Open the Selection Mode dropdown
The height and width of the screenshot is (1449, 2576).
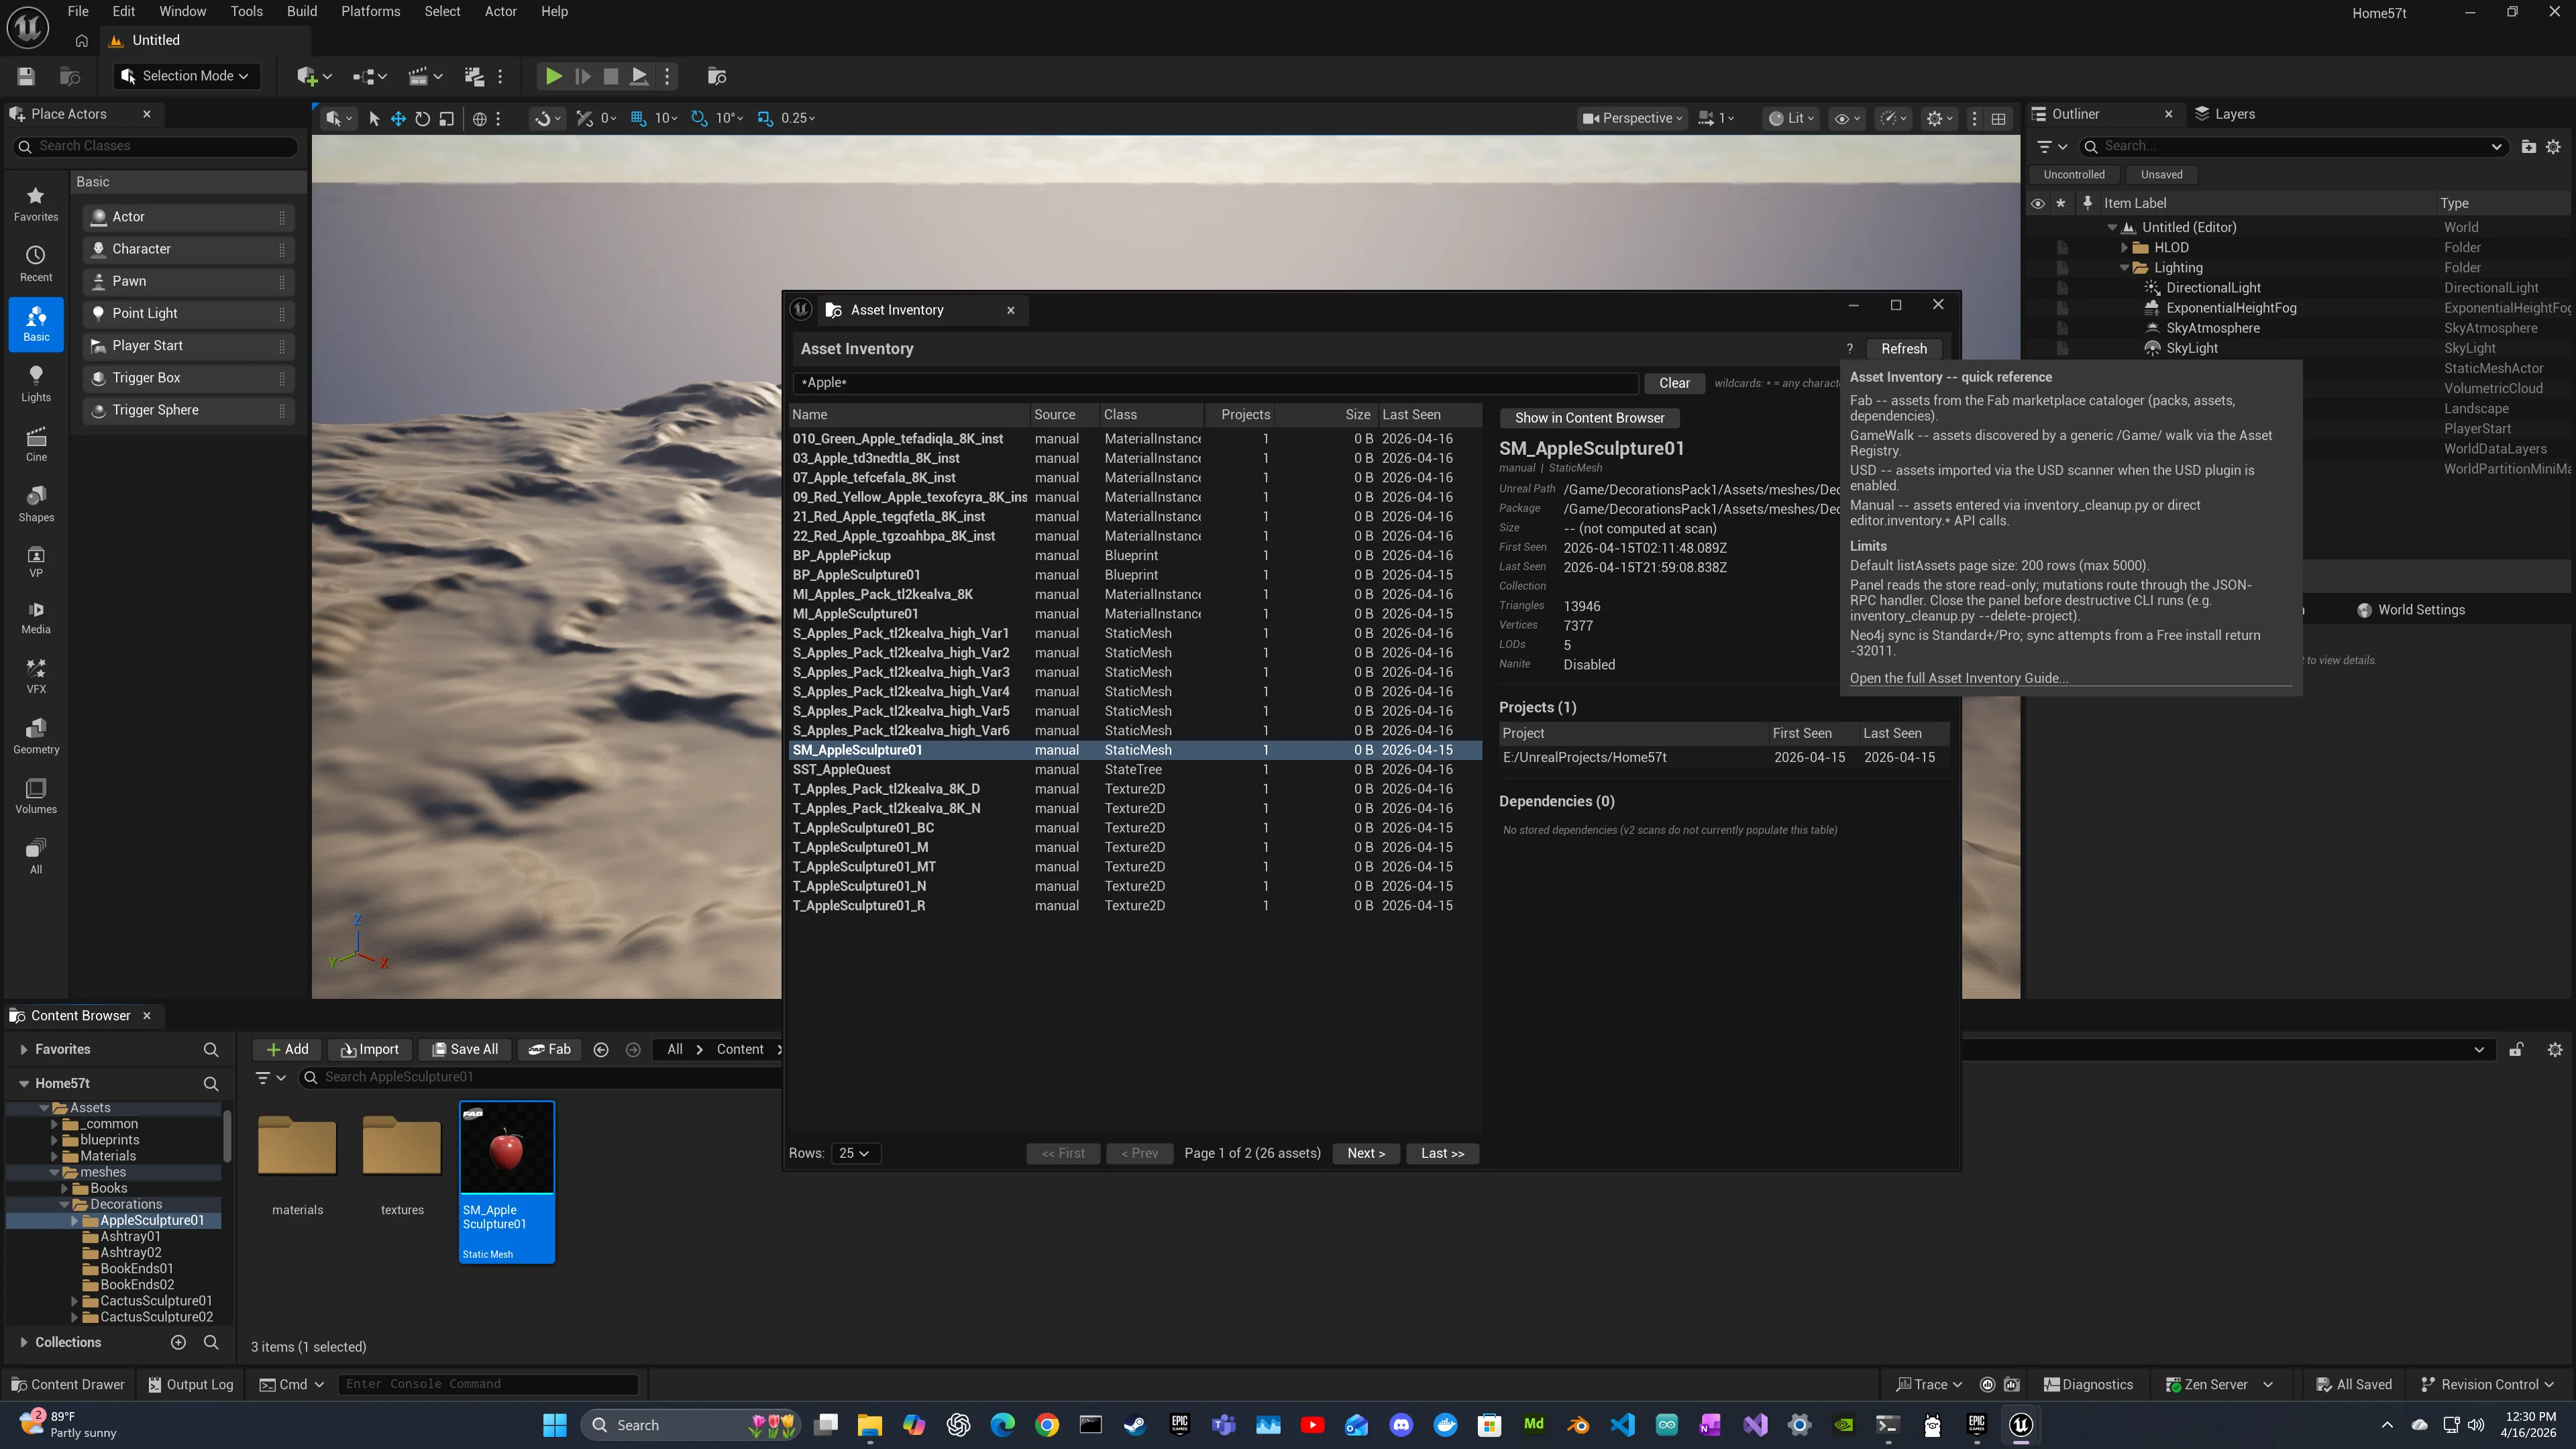186,76
